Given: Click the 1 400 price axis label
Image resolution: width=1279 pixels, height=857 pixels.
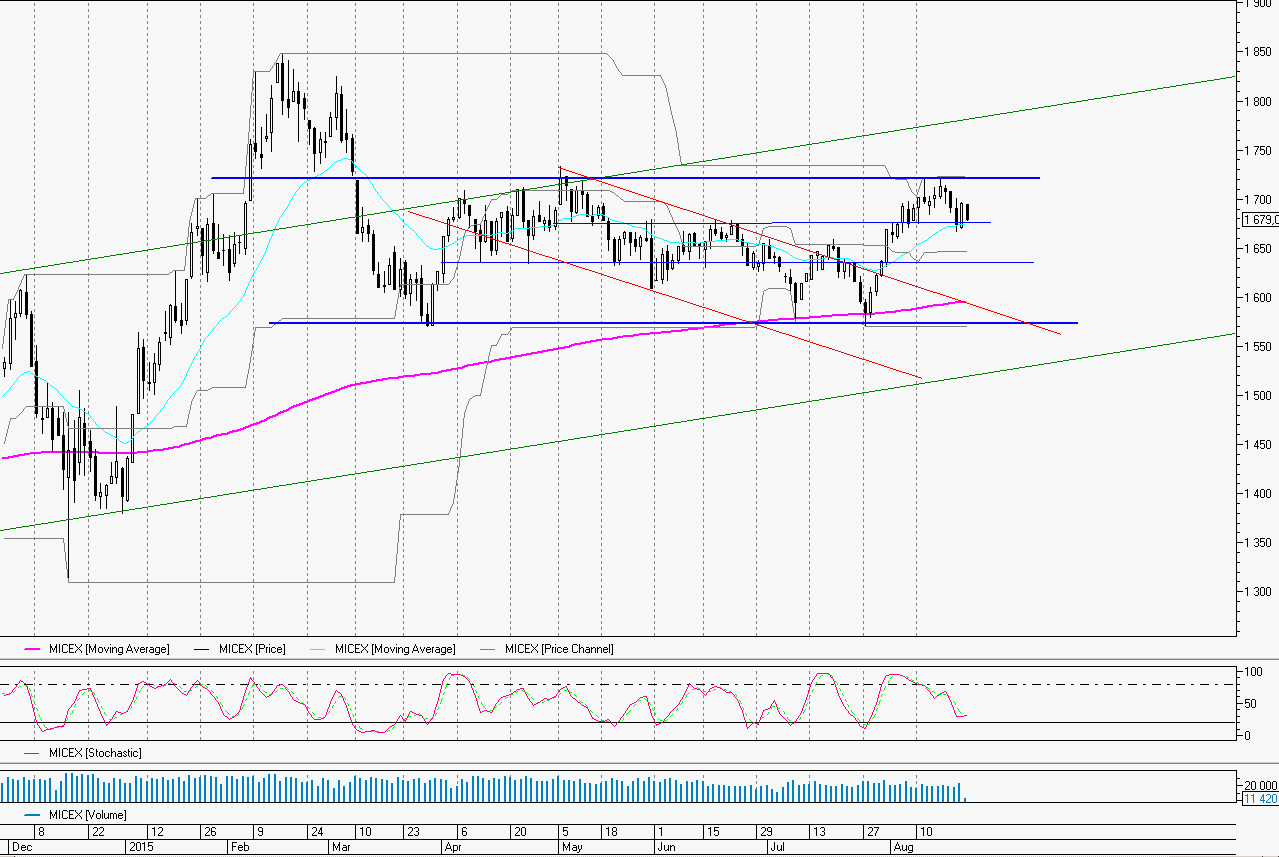Looking at the screenshot, I should 1258,493.
